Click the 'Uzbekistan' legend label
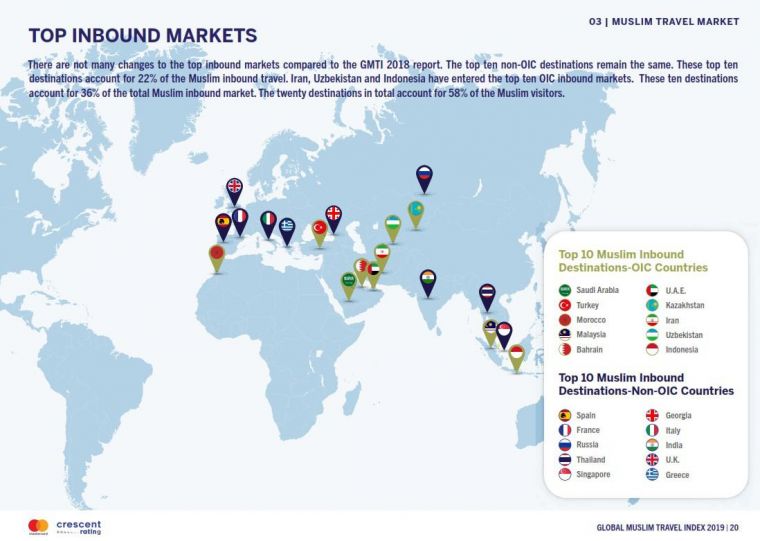This screenshot has height=541, width=760. click(x=683, y=335)
